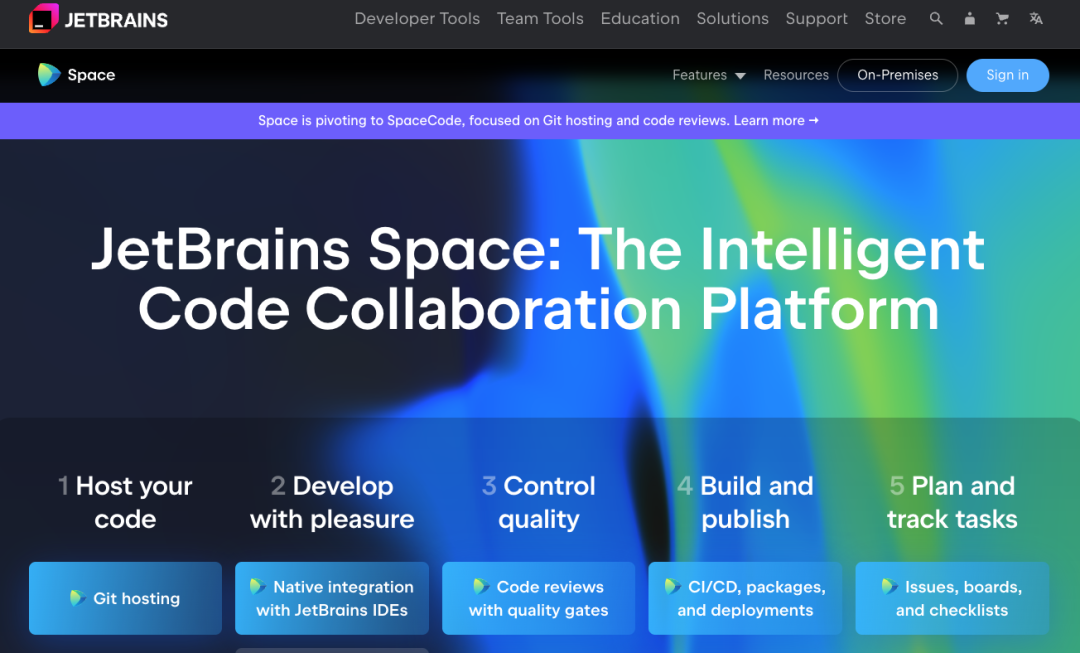Open the site search magnifier icon
Viewport: 1080px width, 653px height.
(935, 19)
